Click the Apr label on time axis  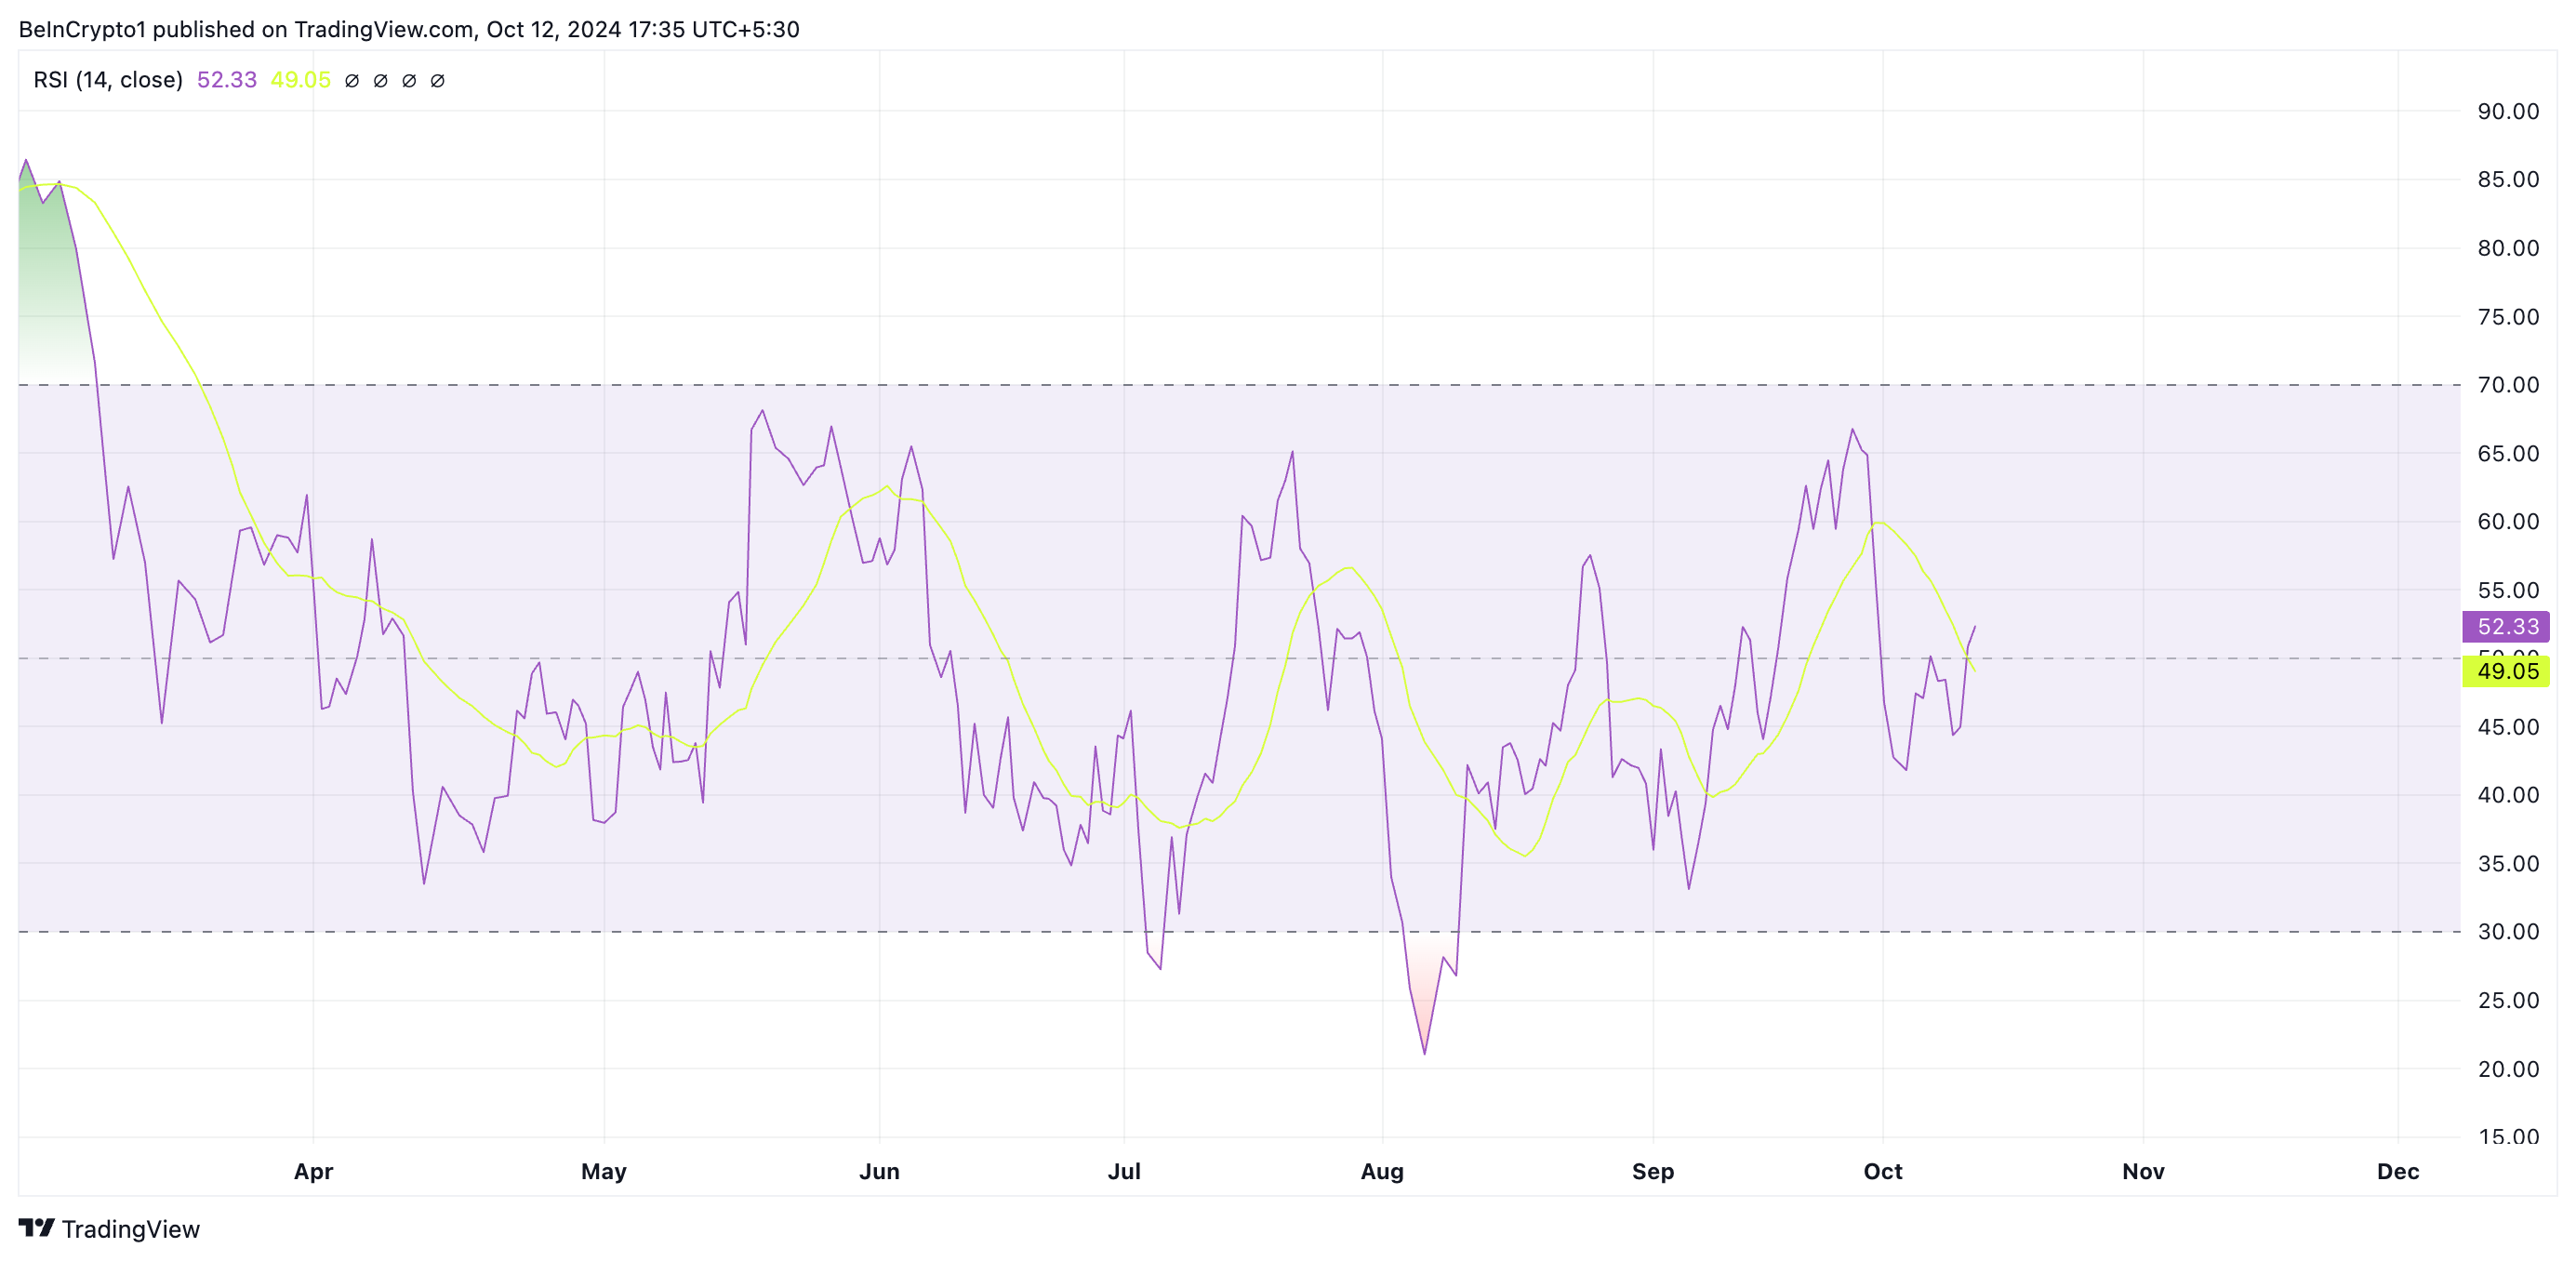tap(313, 1171)
